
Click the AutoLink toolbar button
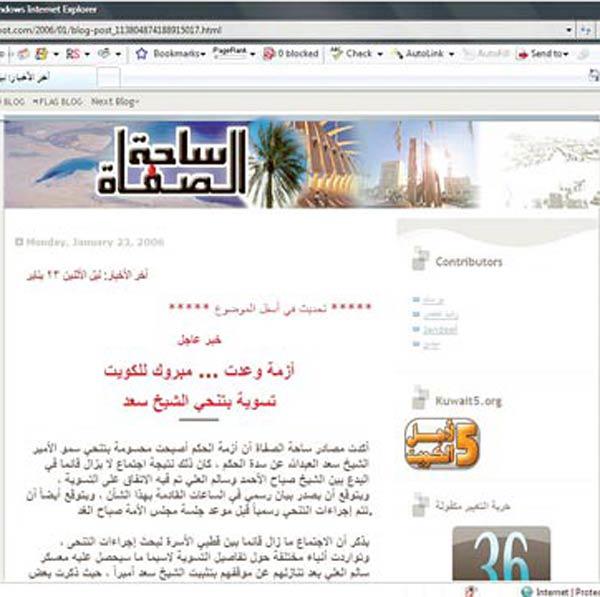click(x=418, y=53)
